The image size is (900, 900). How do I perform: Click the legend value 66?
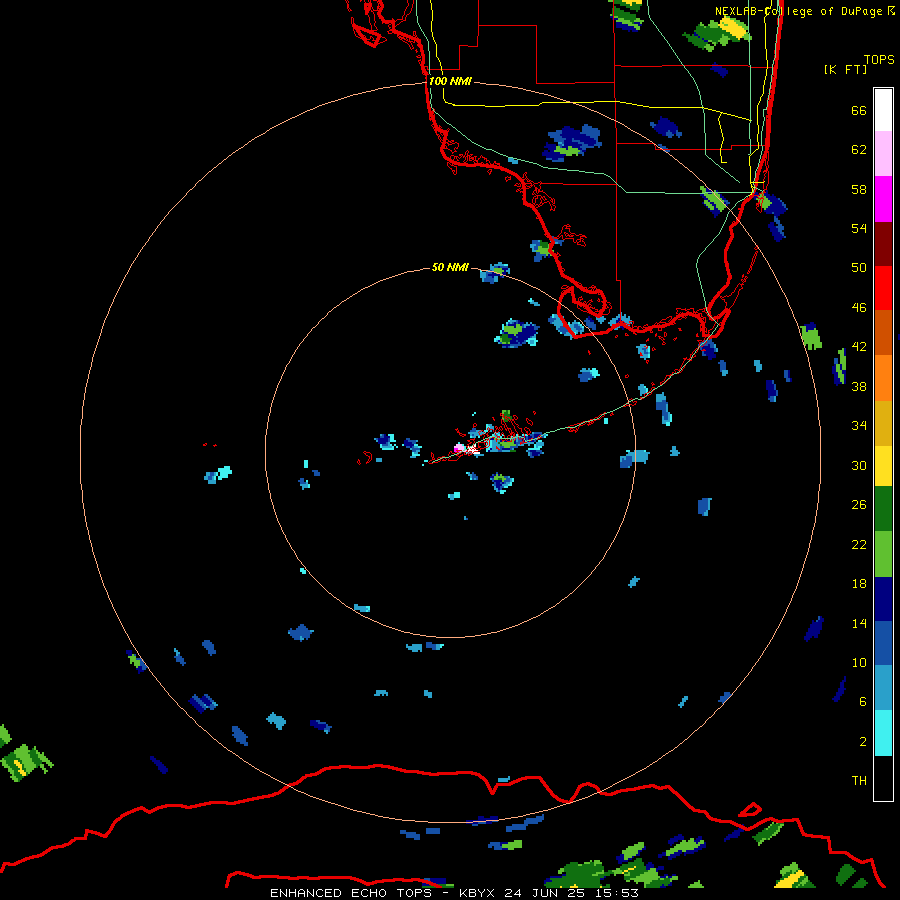pyautogui.click(x=859, y=110)
